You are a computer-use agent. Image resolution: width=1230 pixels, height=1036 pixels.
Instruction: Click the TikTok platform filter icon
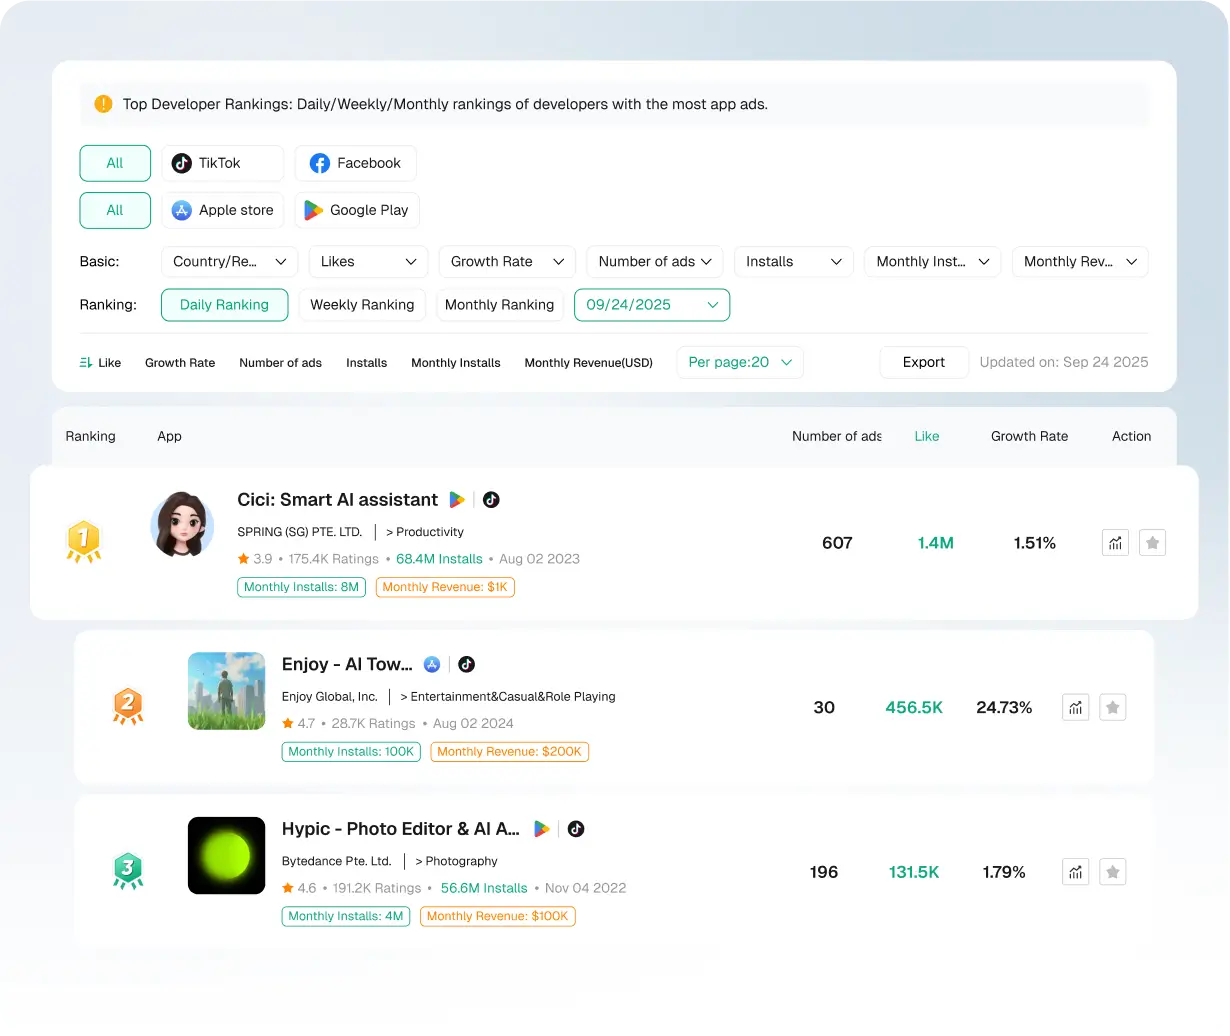click(x=182, y=163)
